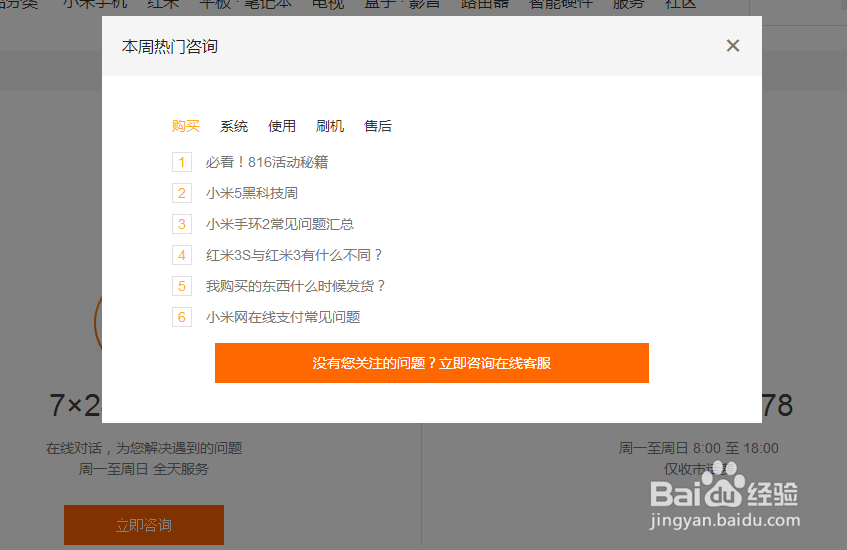Open 小米网在线支付常见问题 link
The height and width of the screenshot is (550, 847).
point(283,317)
